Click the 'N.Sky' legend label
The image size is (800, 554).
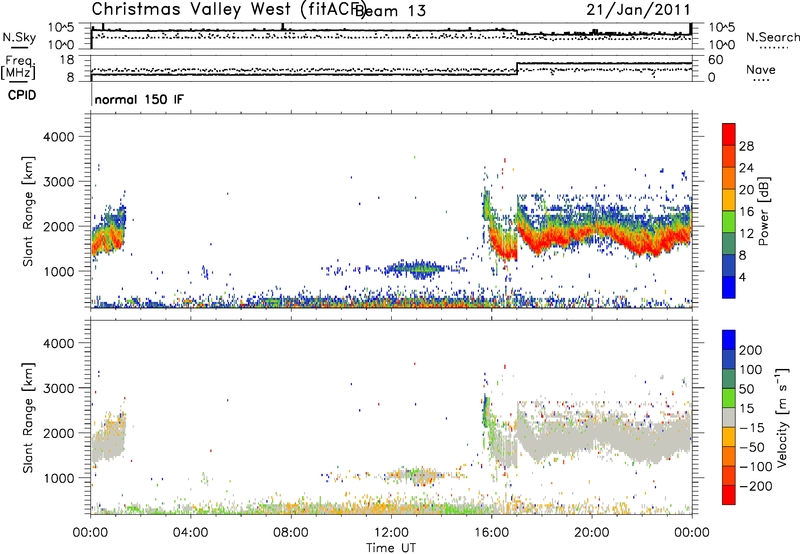19,37
